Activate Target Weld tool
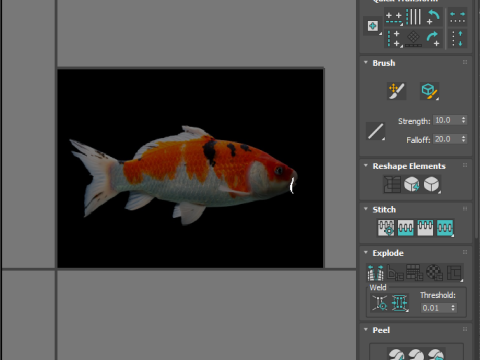480x360 pixels. 380,303
